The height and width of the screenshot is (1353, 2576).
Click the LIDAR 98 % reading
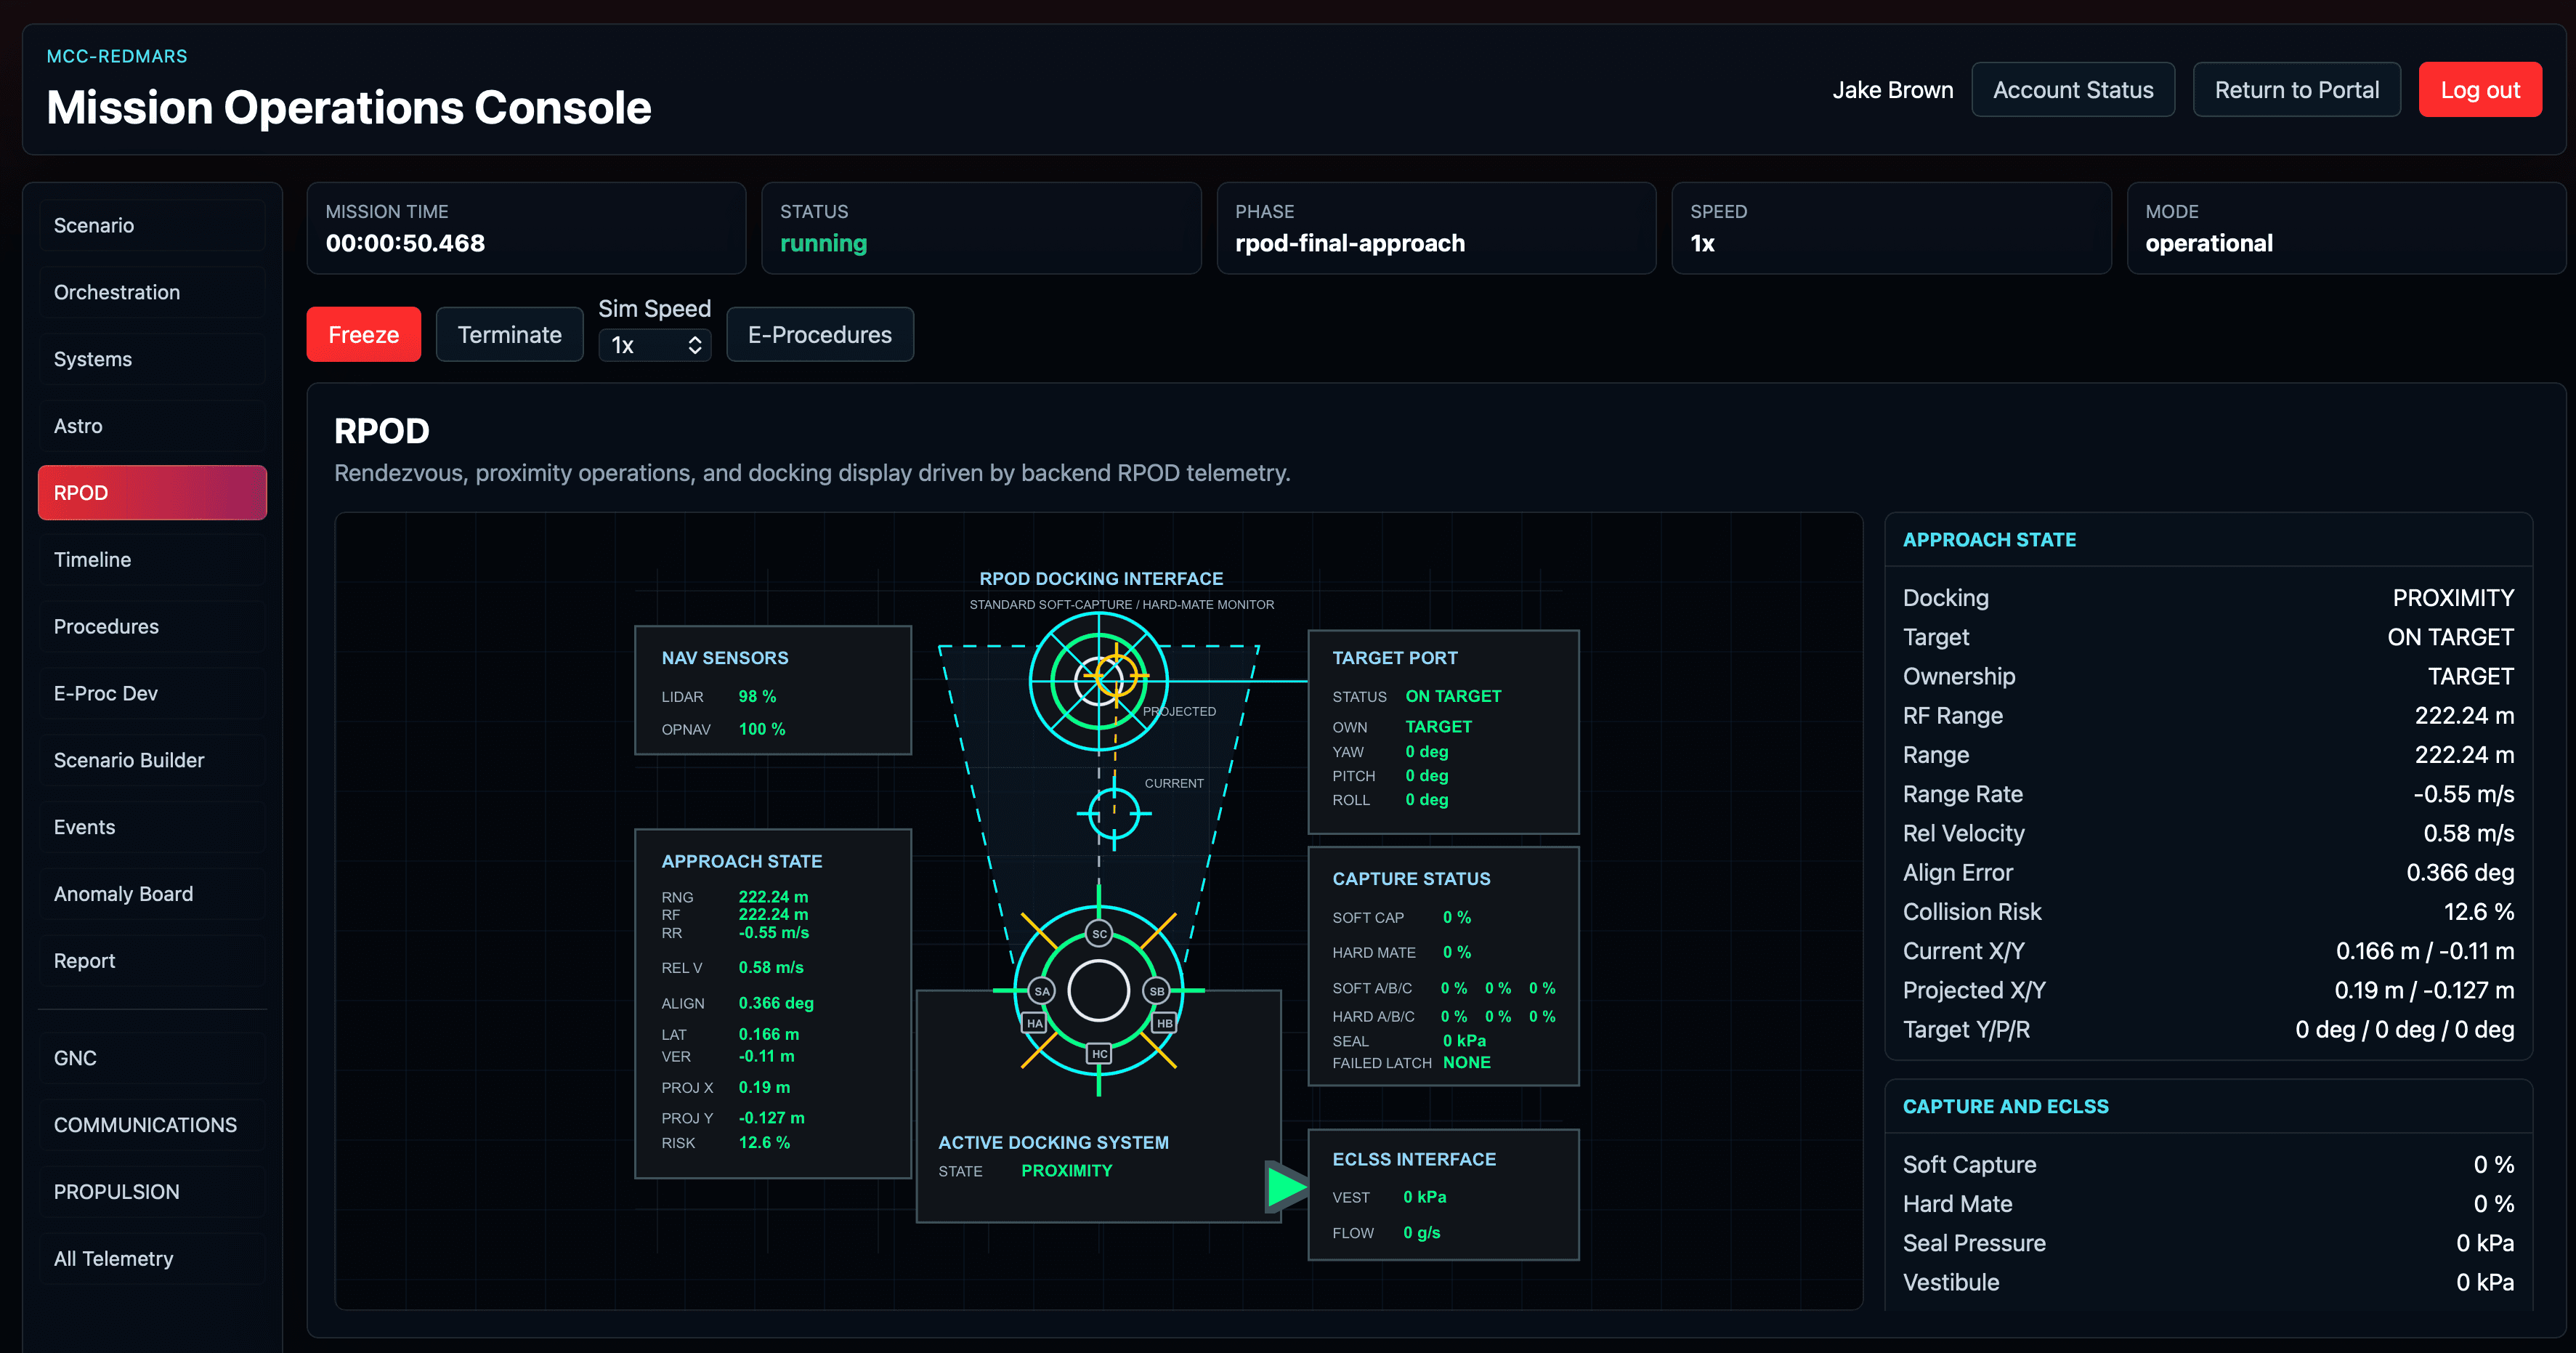click(x=757, y=696)
